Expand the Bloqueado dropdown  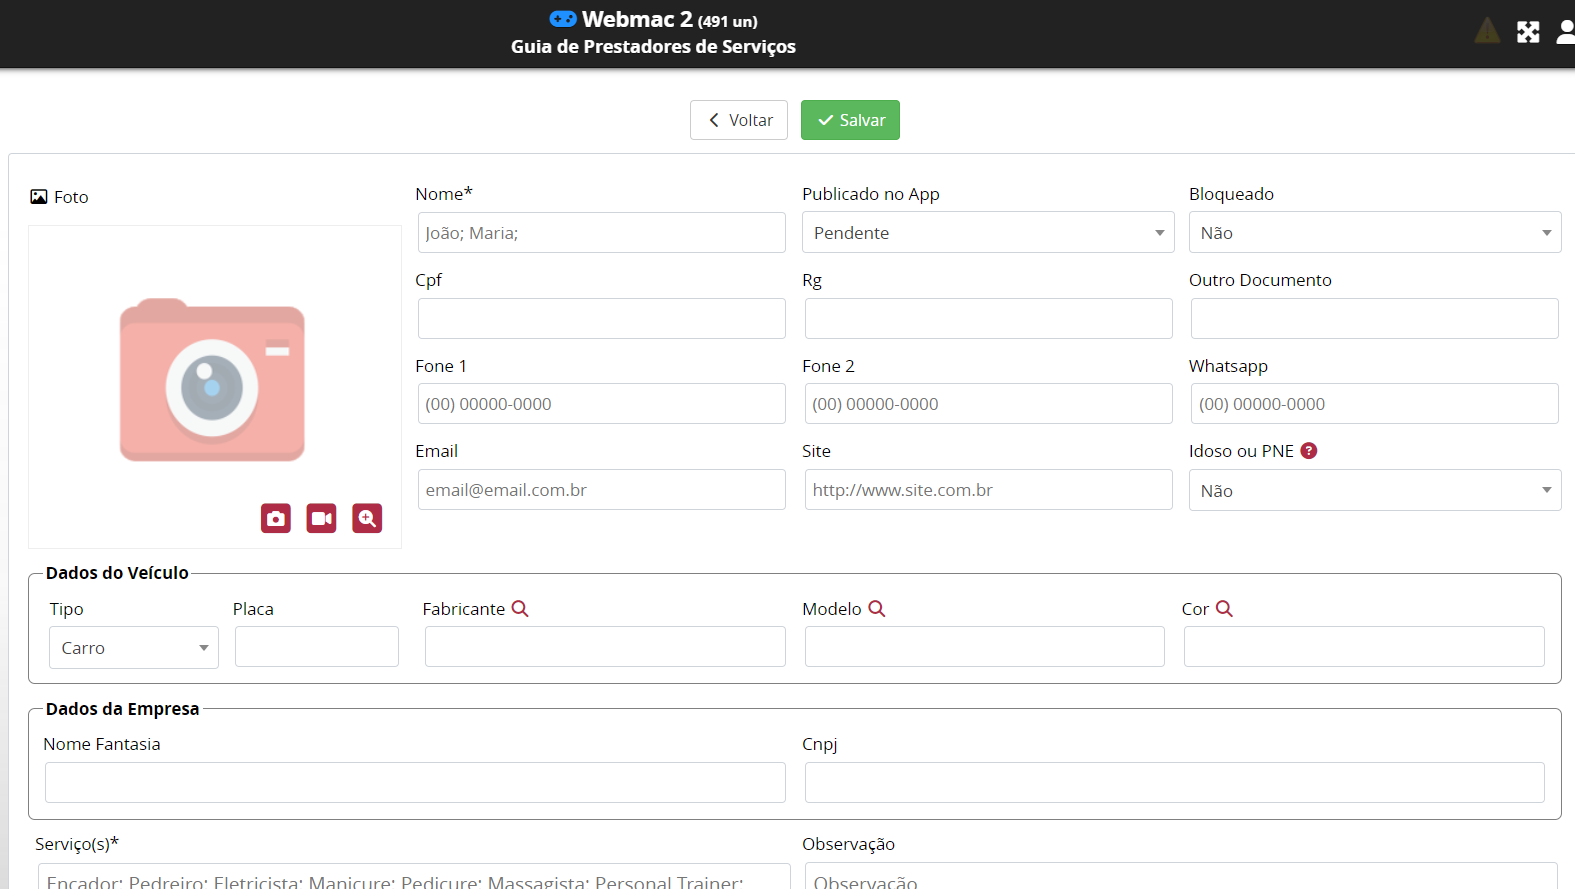pos(1374,233)
